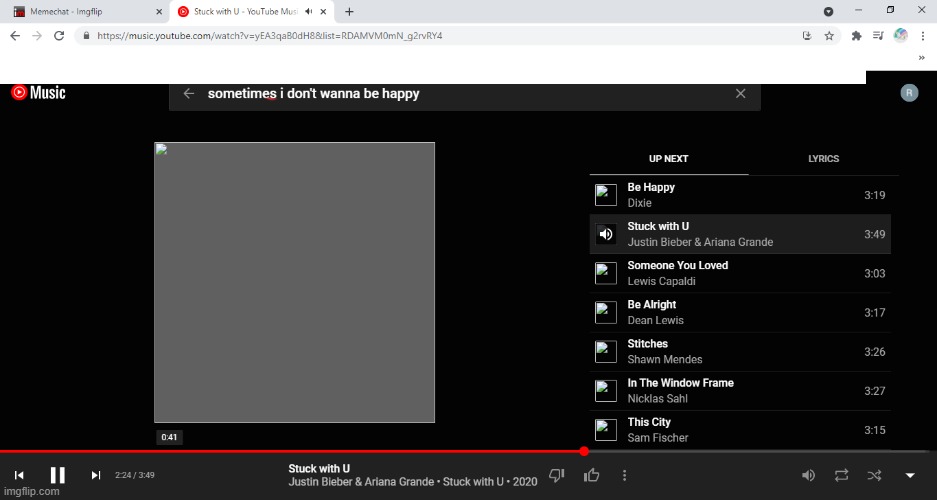
Task: Play Be Alright by Dean Lewis
Action: click(740, 312)
